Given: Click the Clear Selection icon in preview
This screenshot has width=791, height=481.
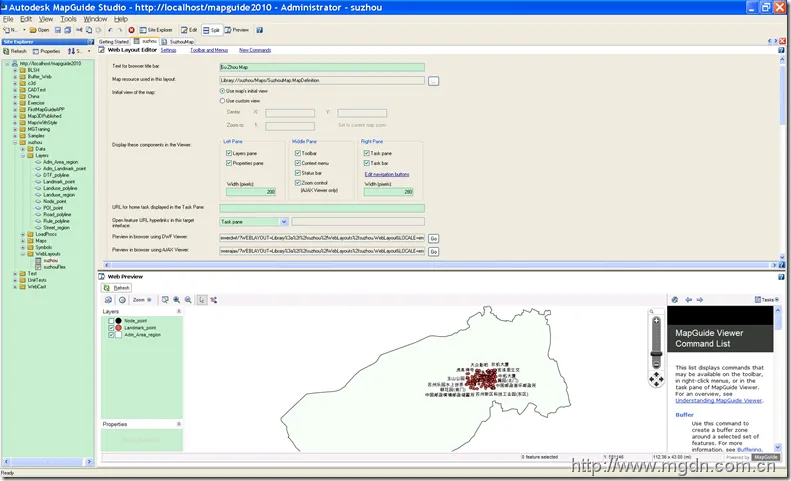Looking at the screenshot, I should coord(214,300).
